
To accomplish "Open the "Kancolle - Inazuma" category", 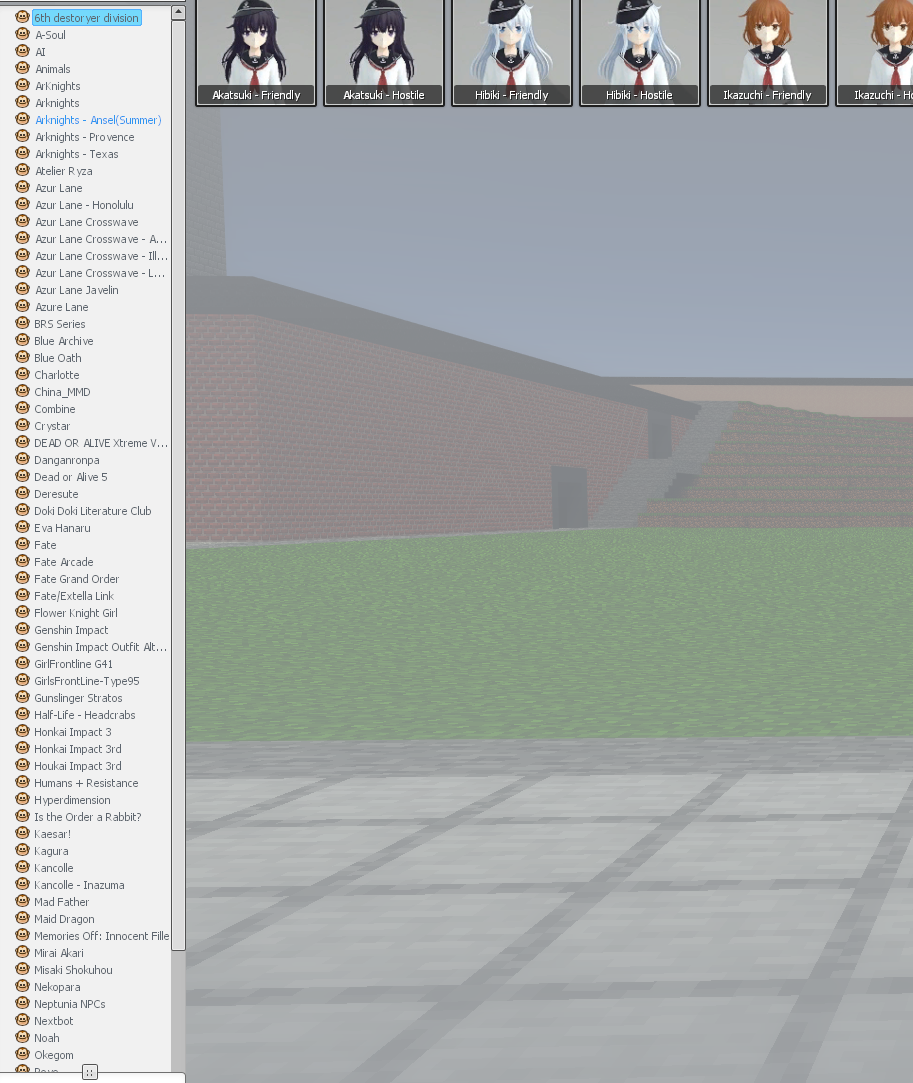I will [79, 885].
